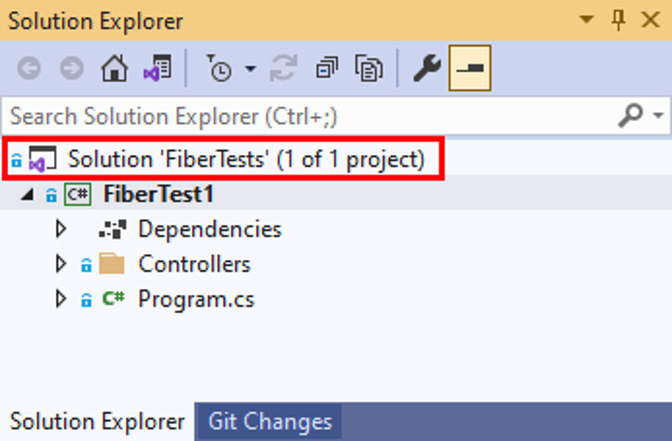Open the Pending Changes Filter dropdown arrow

[x=249, y=69]
